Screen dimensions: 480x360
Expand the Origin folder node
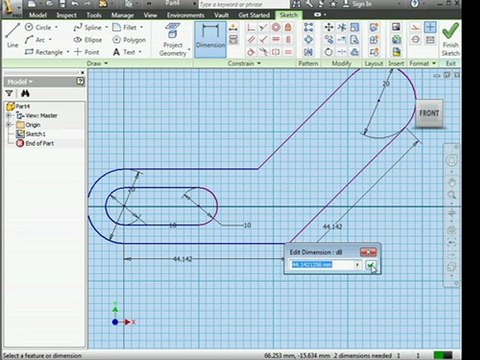point(9,125)
